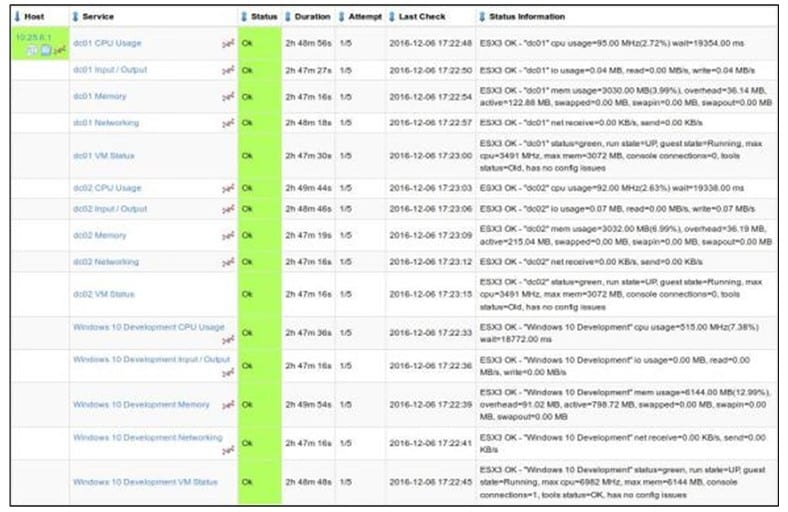Open graph icon for dc01 CPU Usage
Screen dimensions: 788x512
(228, 44)
